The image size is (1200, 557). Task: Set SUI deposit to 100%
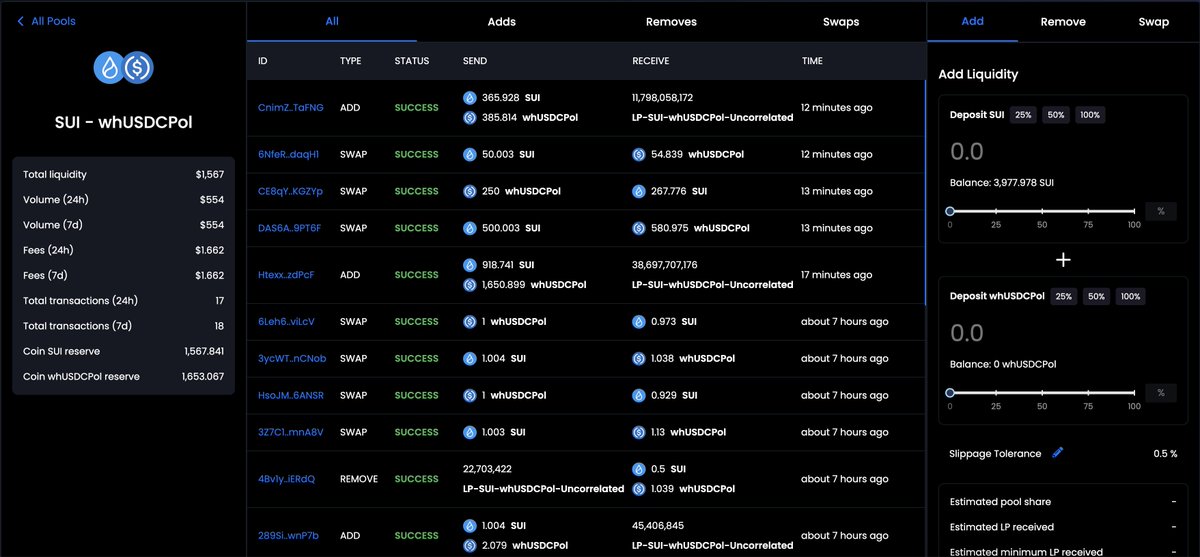coord(1090,115)
